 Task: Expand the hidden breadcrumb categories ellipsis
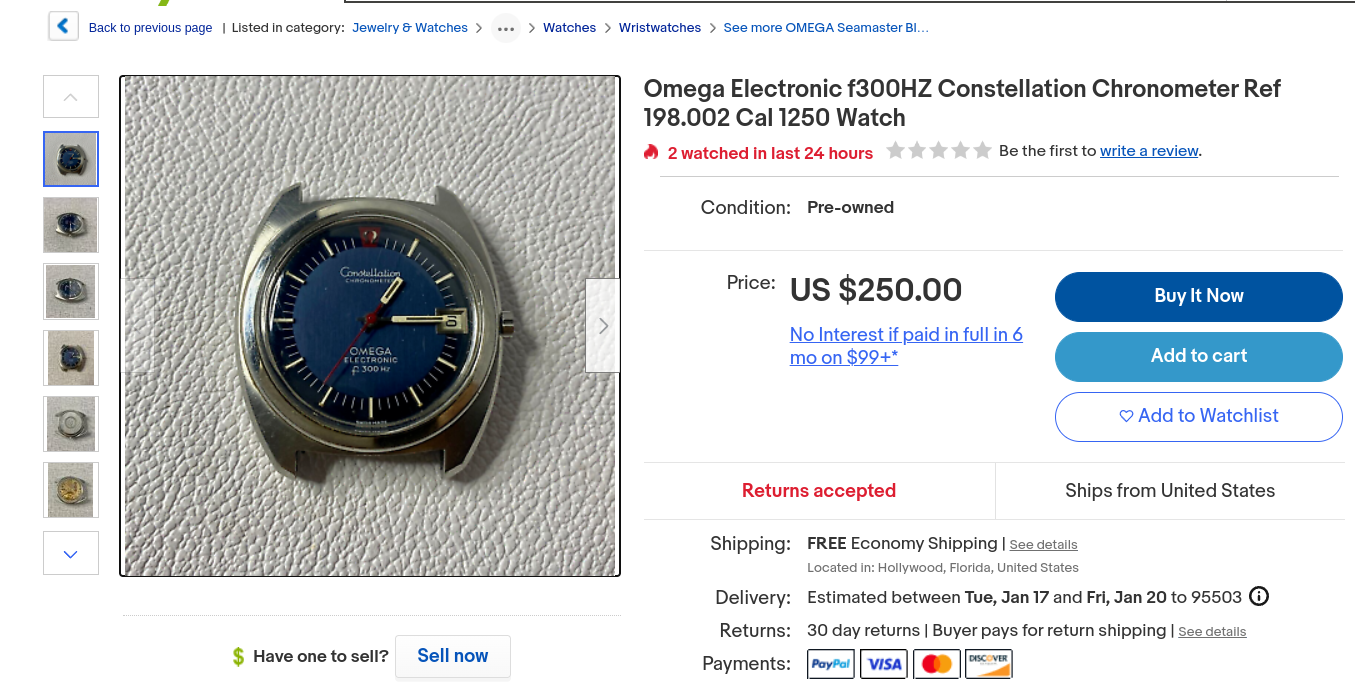click(x=506, y=28)
